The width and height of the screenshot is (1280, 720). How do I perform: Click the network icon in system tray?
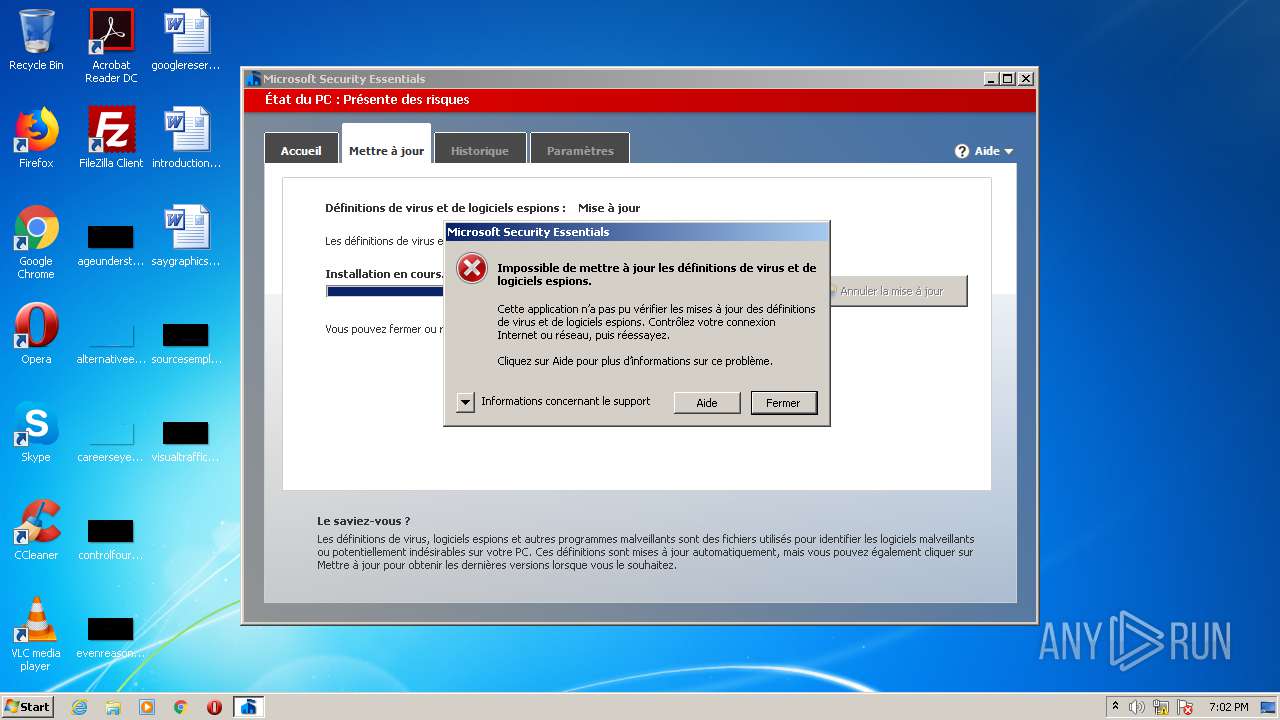pyautogui.click(x=1161, y=707)
